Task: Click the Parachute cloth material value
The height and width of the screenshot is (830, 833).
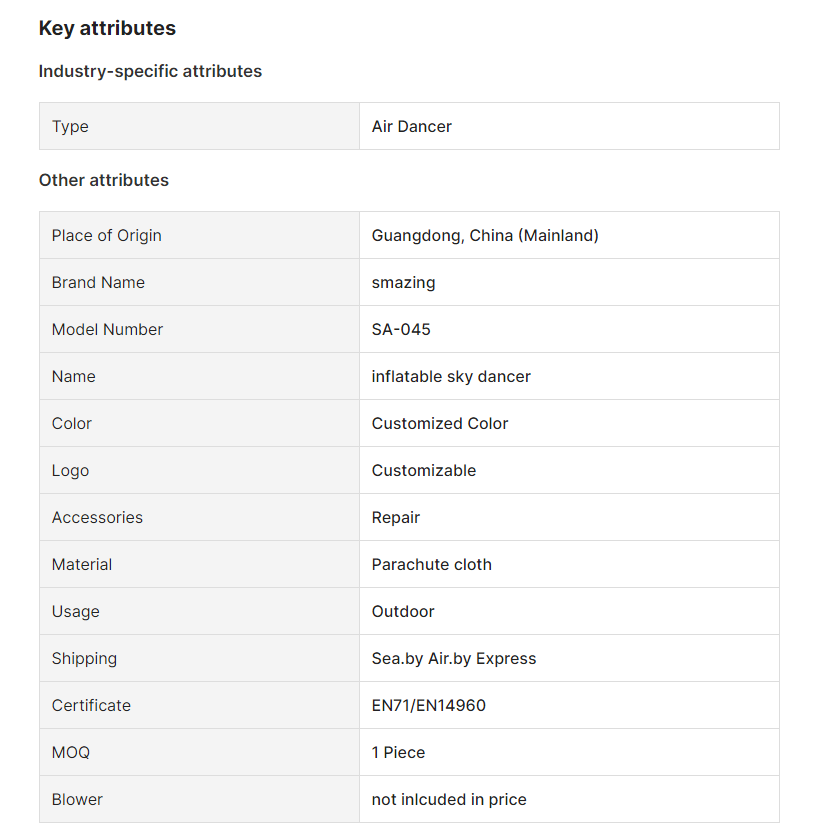Action: (432, 564)
